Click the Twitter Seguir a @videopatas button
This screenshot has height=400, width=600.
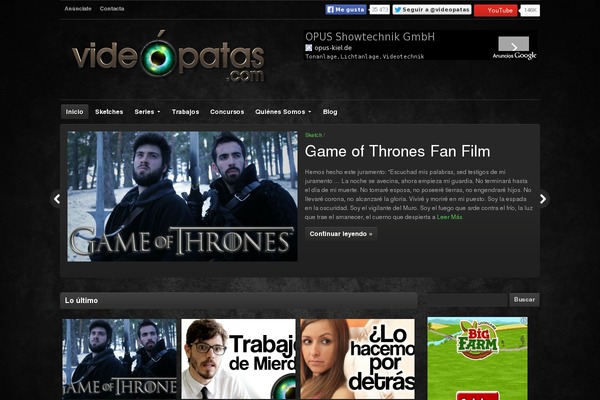pyautogui.click(x=432, y=10)
